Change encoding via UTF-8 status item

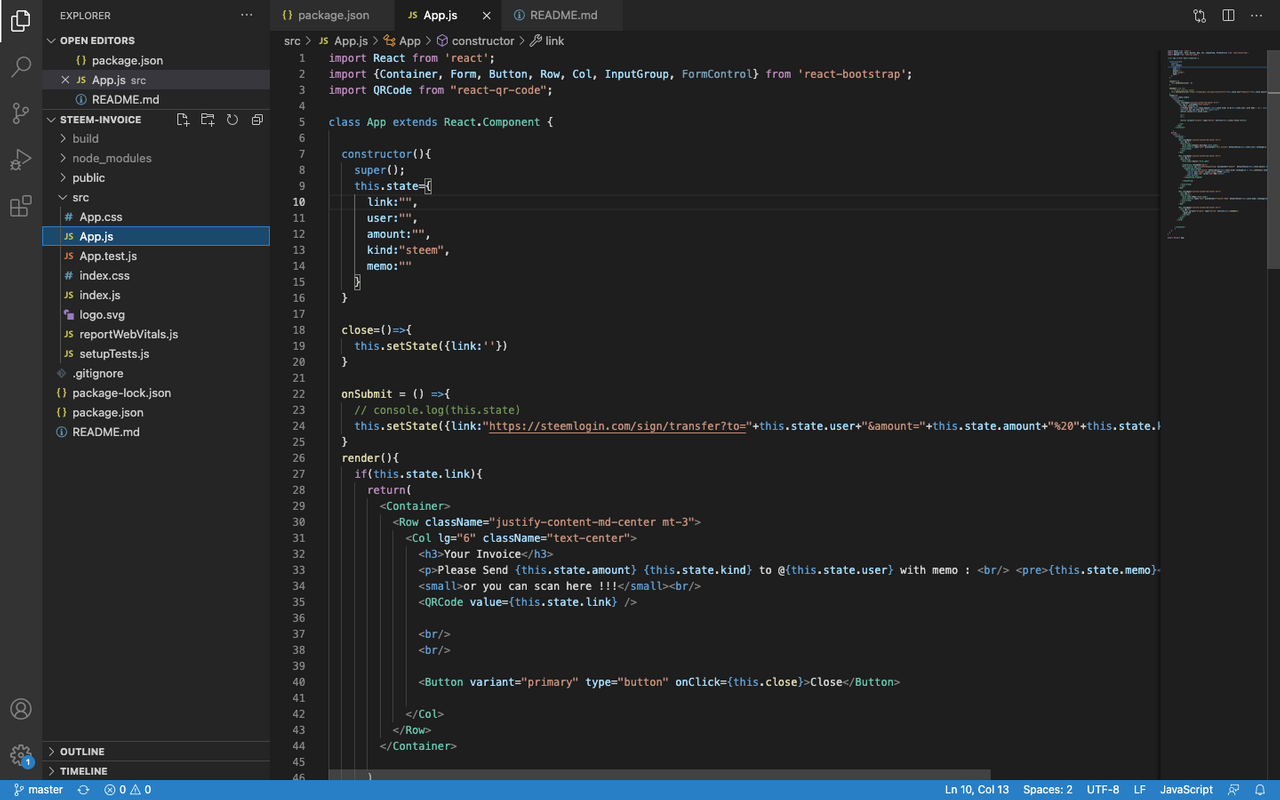(1103, 790)
